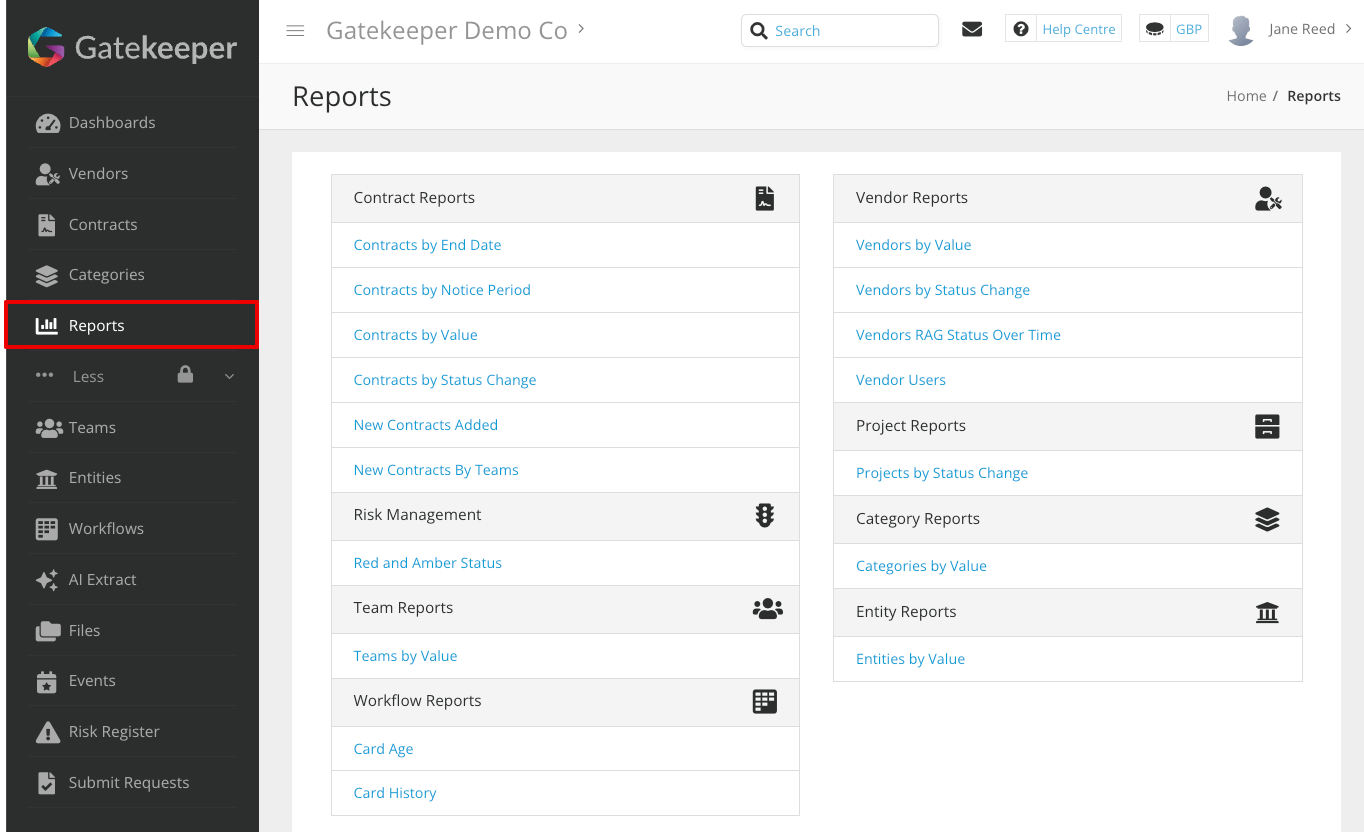
Task: Open the Vendors by Value report
Action: coord(913,245)
